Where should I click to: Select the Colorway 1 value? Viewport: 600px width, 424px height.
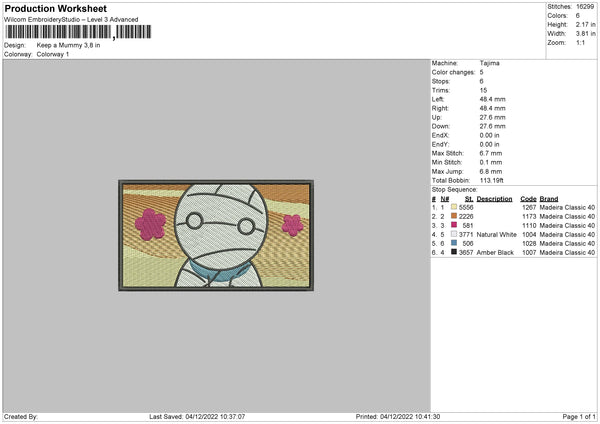click(53, 54)
